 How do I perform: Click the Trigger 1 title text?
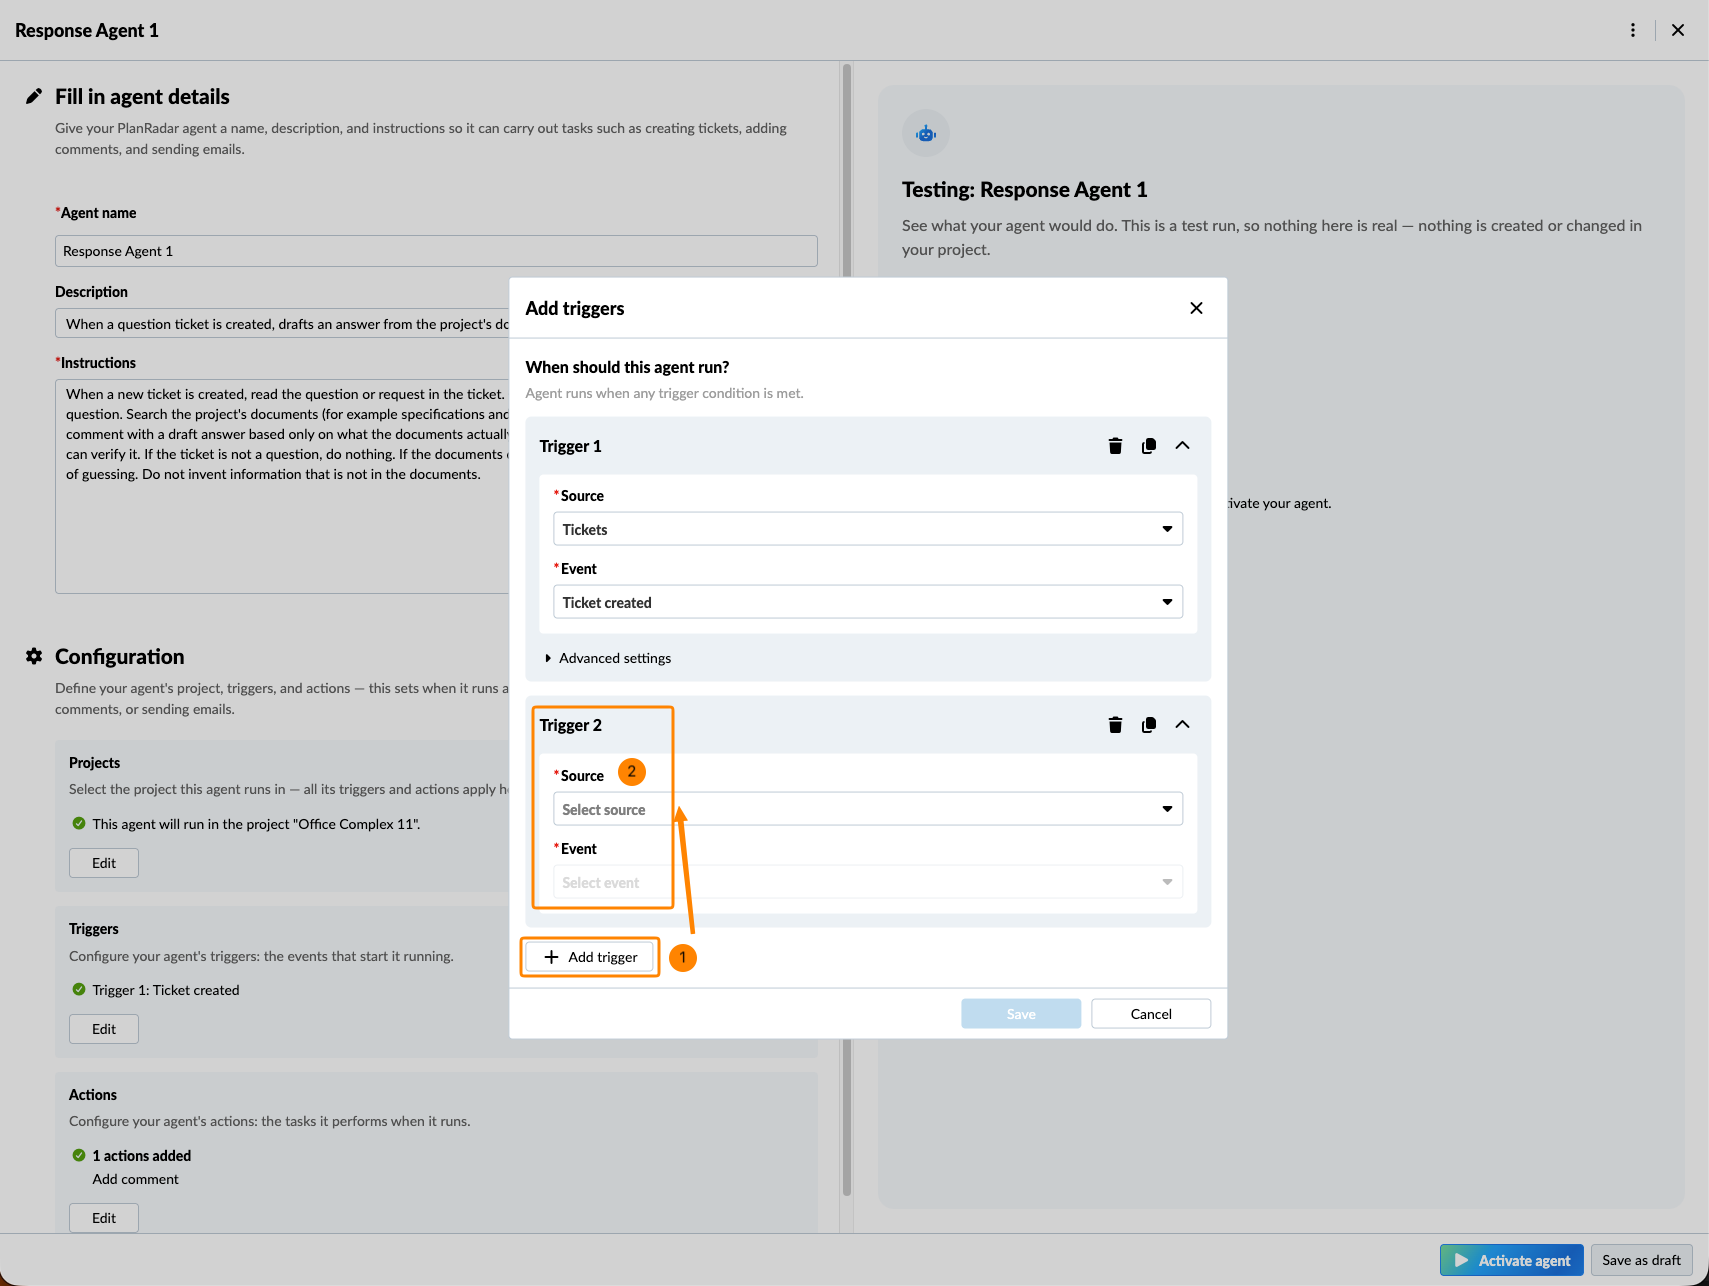coord(570,446)
